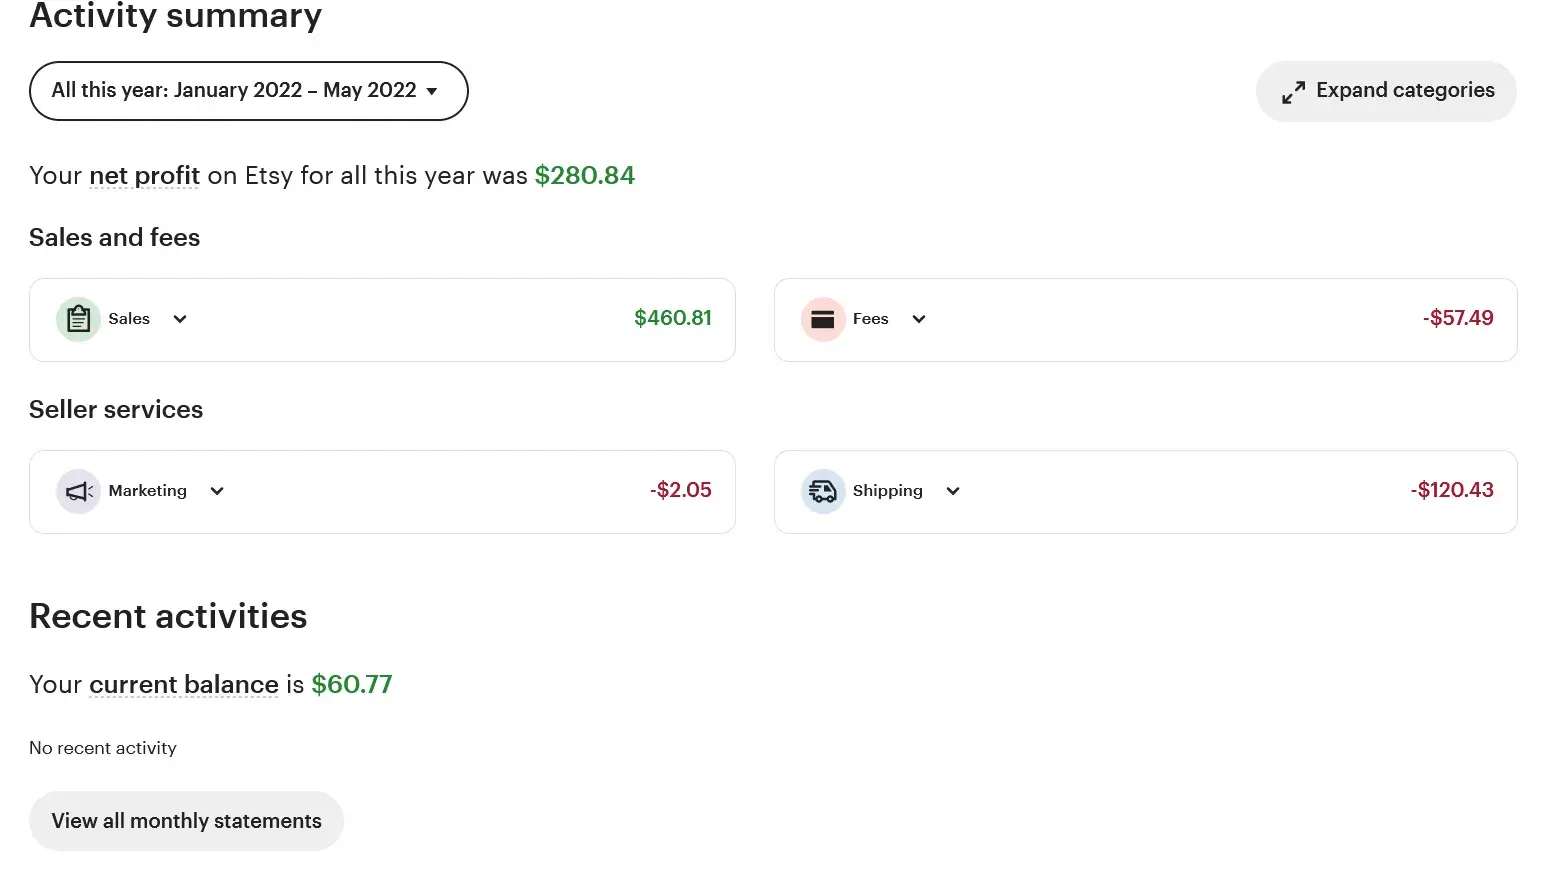Expand the Shipping category chevron
Image resolution: width=1560 pixels, height=883 pixels.
(x=953, y=491)
